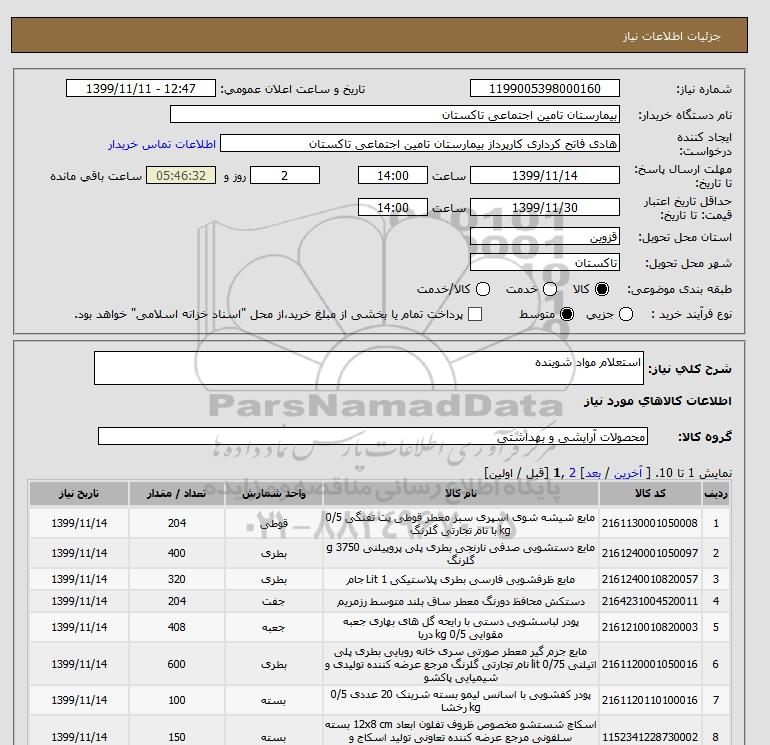Click the کد کالا column header
The width and height of the screenshot is (770, 745).
pos(650,493)
